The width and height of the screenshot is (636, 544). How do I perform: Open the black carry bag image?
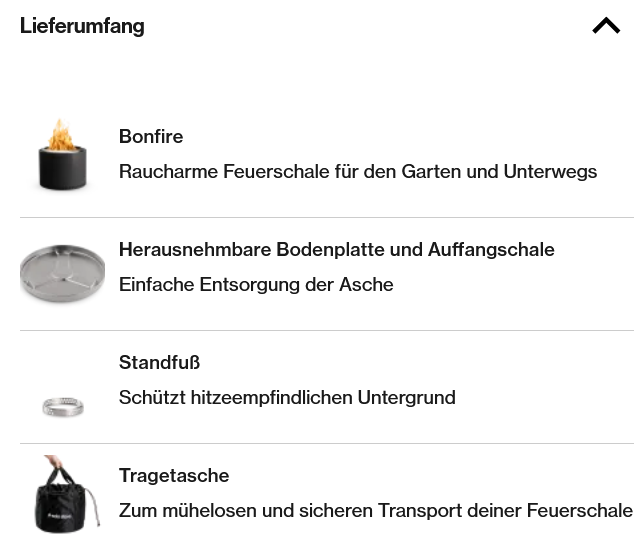coord(67,494)
